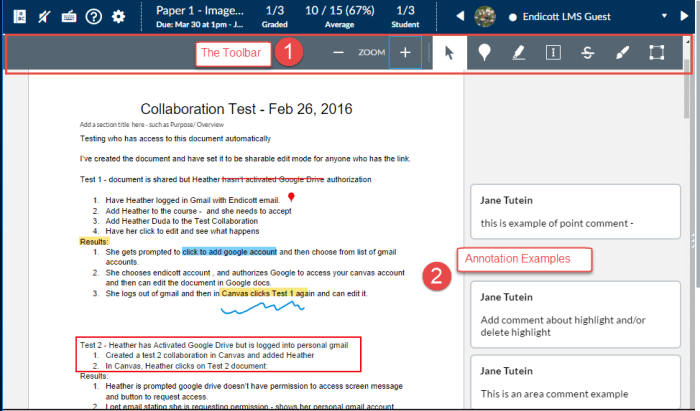
Task: Select the pointer selection tool
Action: (450, 53)
